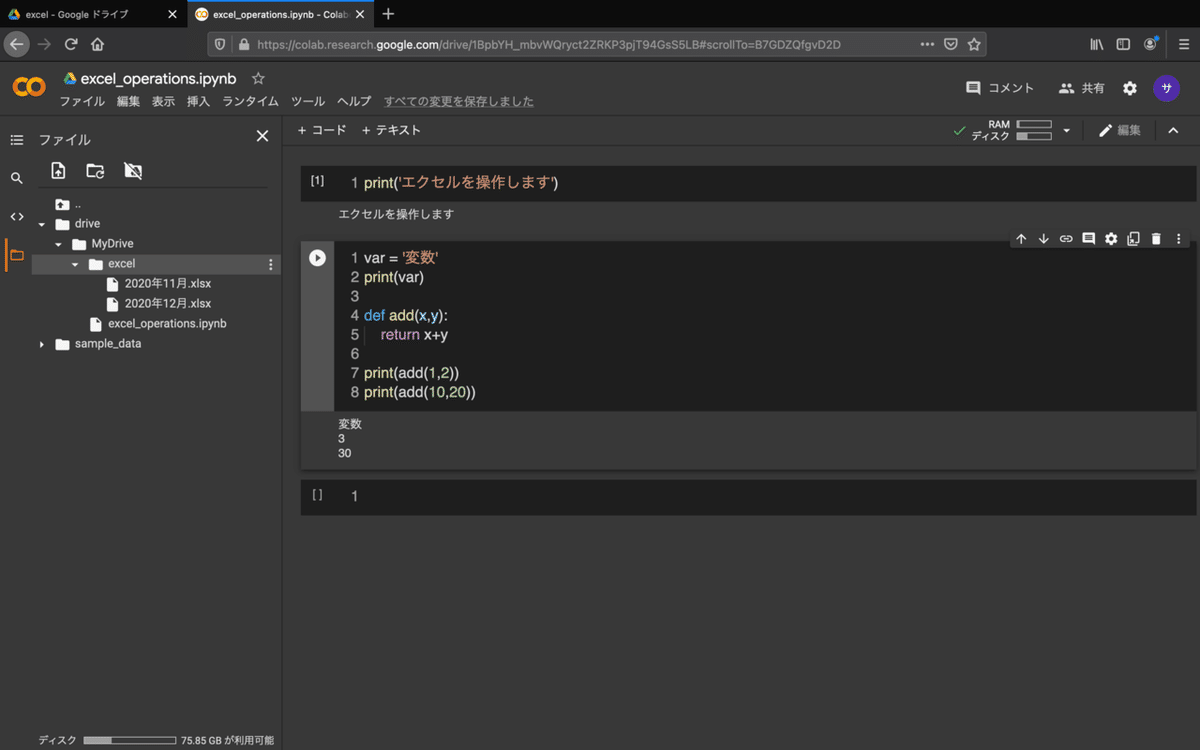The image size is (1200, 750).
Task: Open the ランタイム menu
Action: [251, 101]
